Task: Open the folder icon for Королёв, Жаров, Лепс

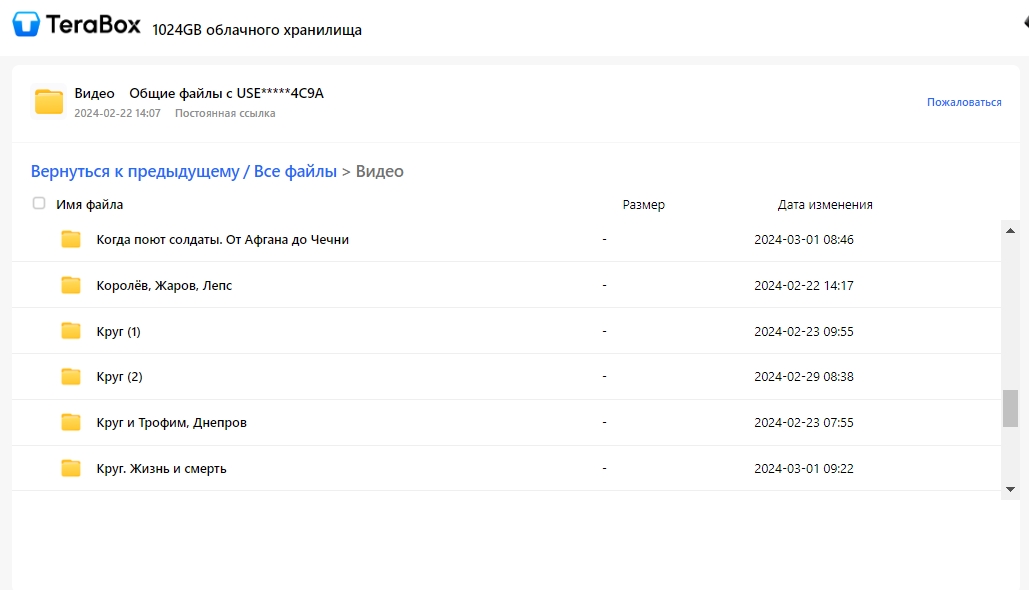Action: pos(71,285)
